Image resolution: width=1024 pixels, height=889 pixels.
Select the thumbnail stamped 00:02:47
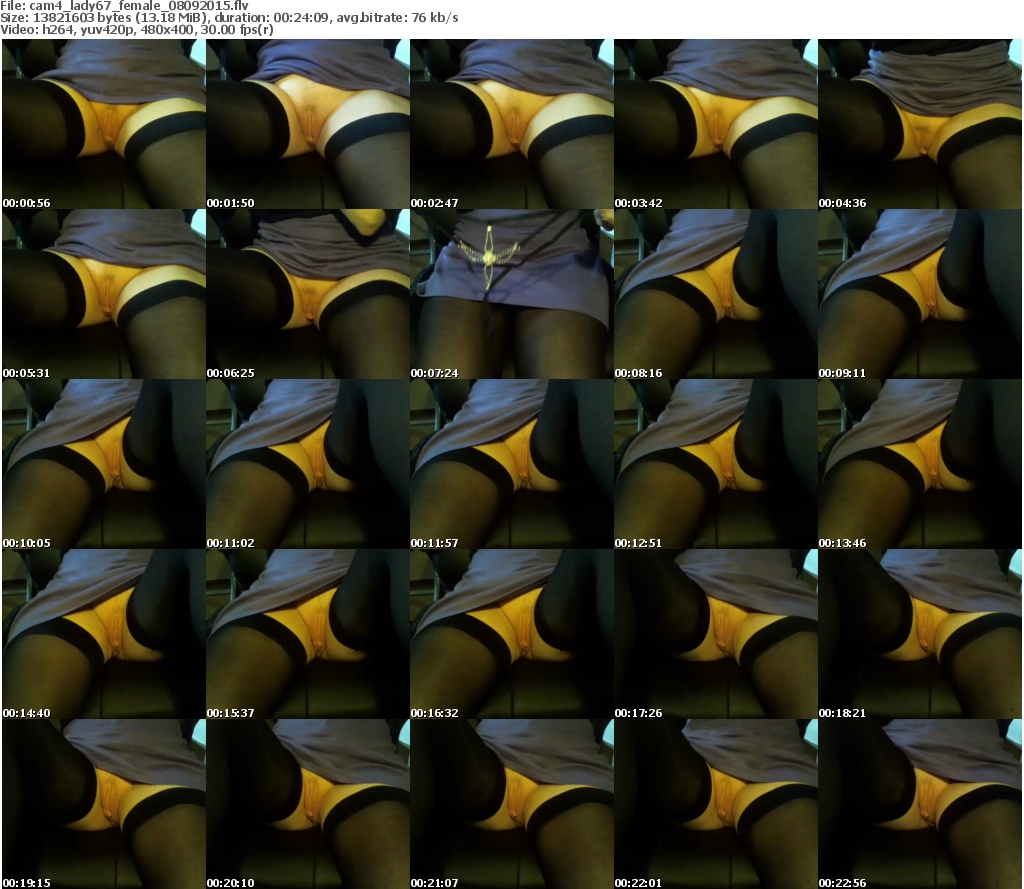coord(512,124)
